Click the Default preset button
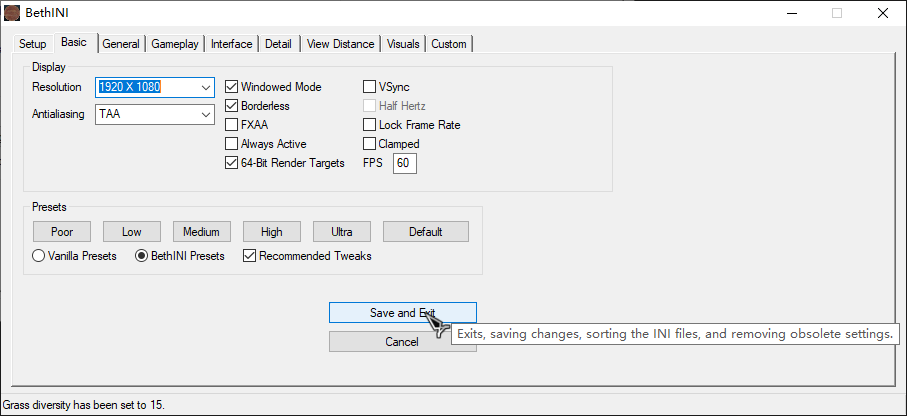The image size is (907, 416). click(x=426, y=231)
